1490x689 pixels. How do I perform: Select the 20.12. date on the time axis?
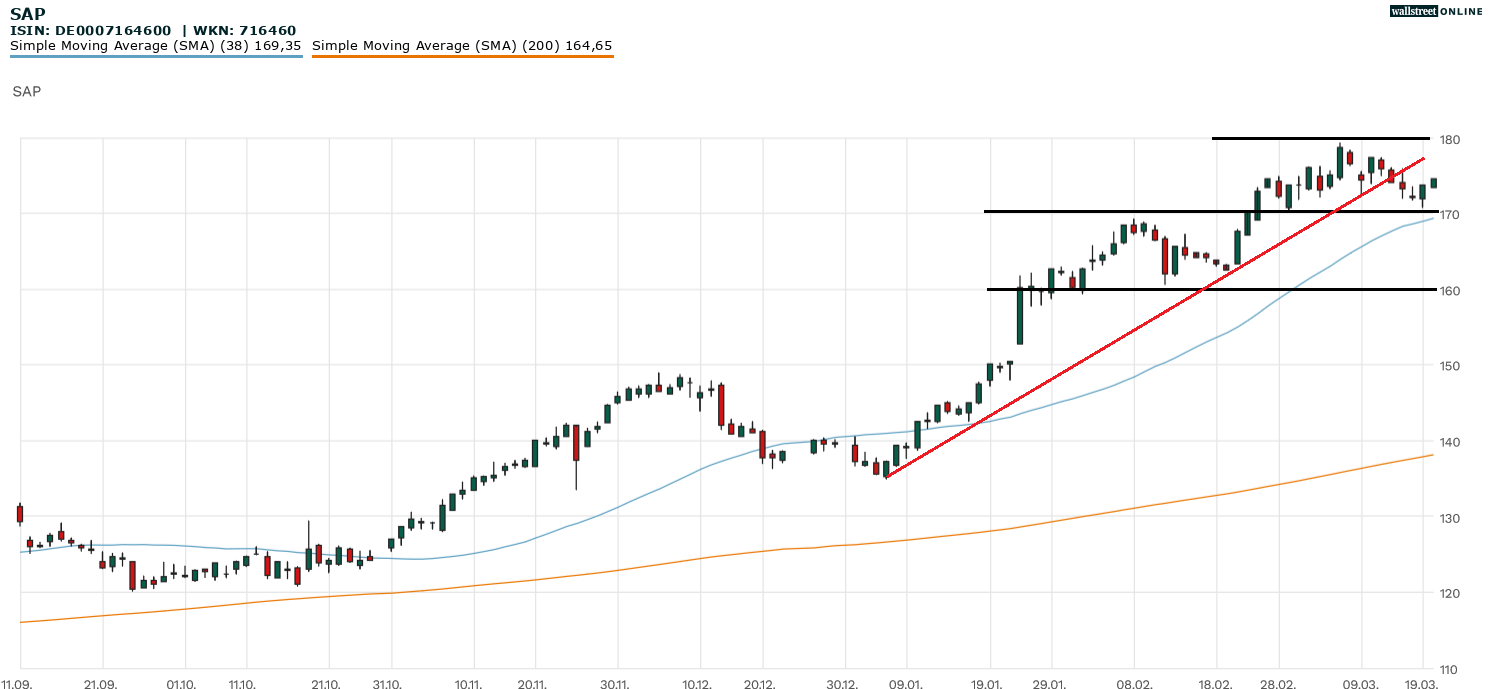[x=762, y=683]
